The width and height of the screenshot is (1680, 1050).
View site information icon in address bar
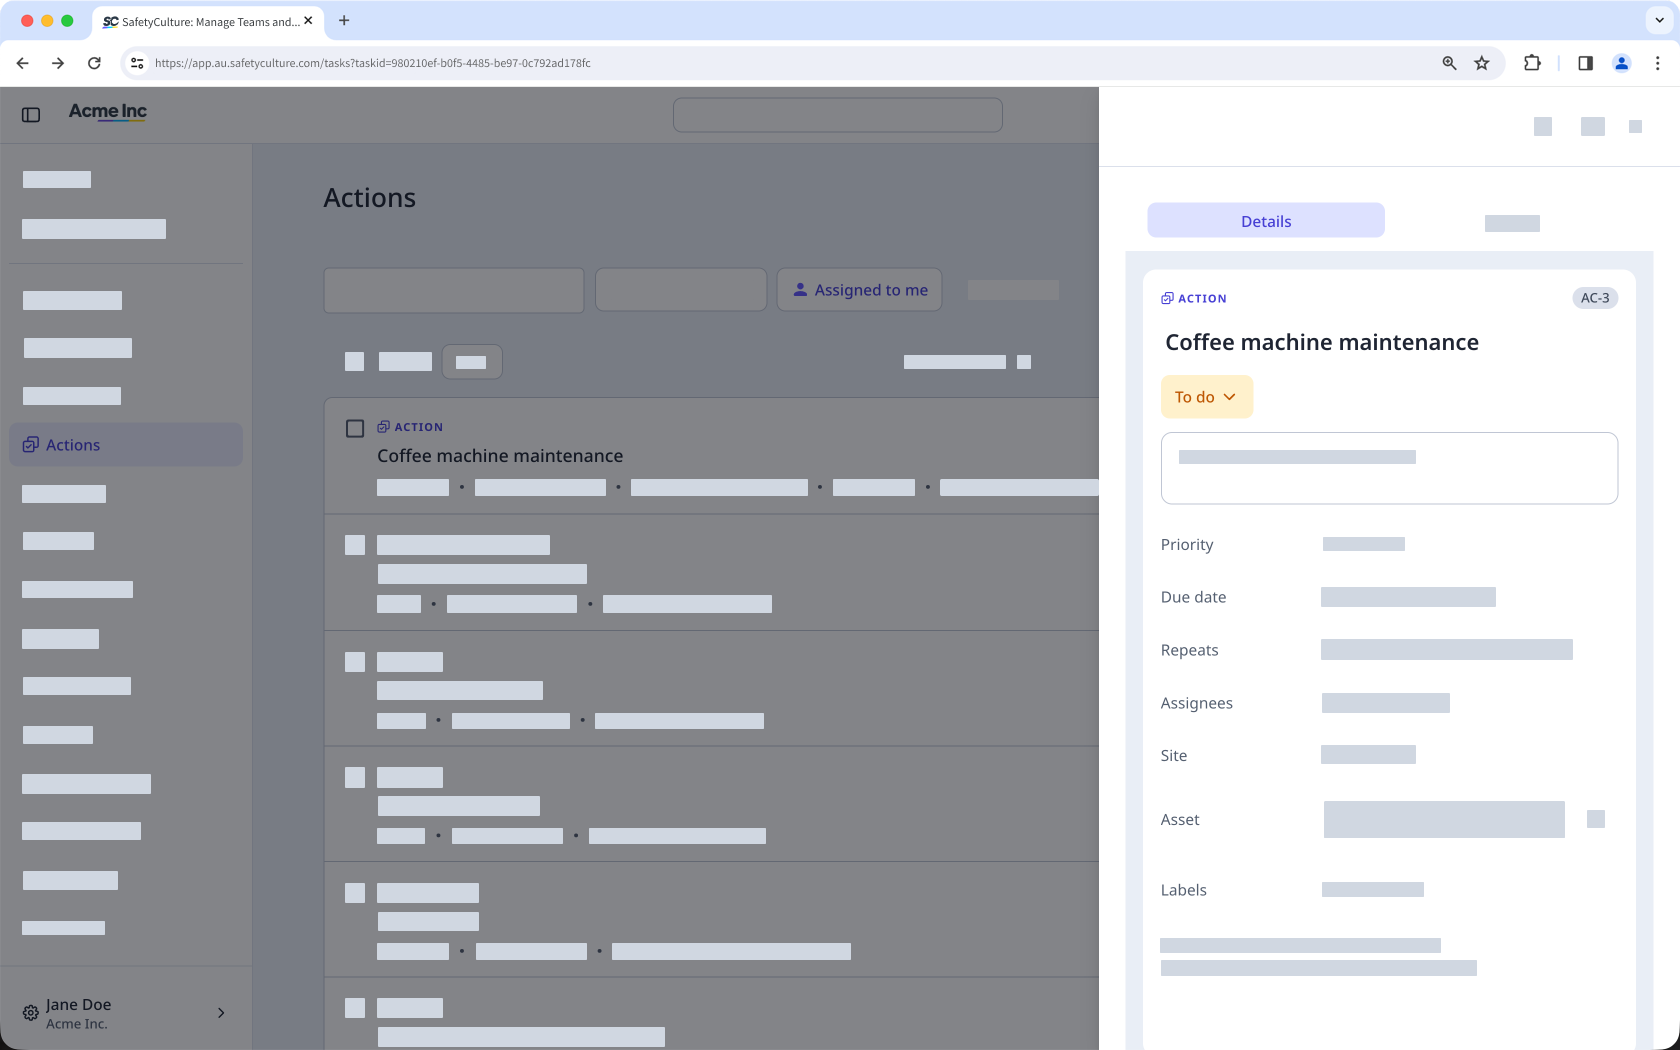(137, 63)
